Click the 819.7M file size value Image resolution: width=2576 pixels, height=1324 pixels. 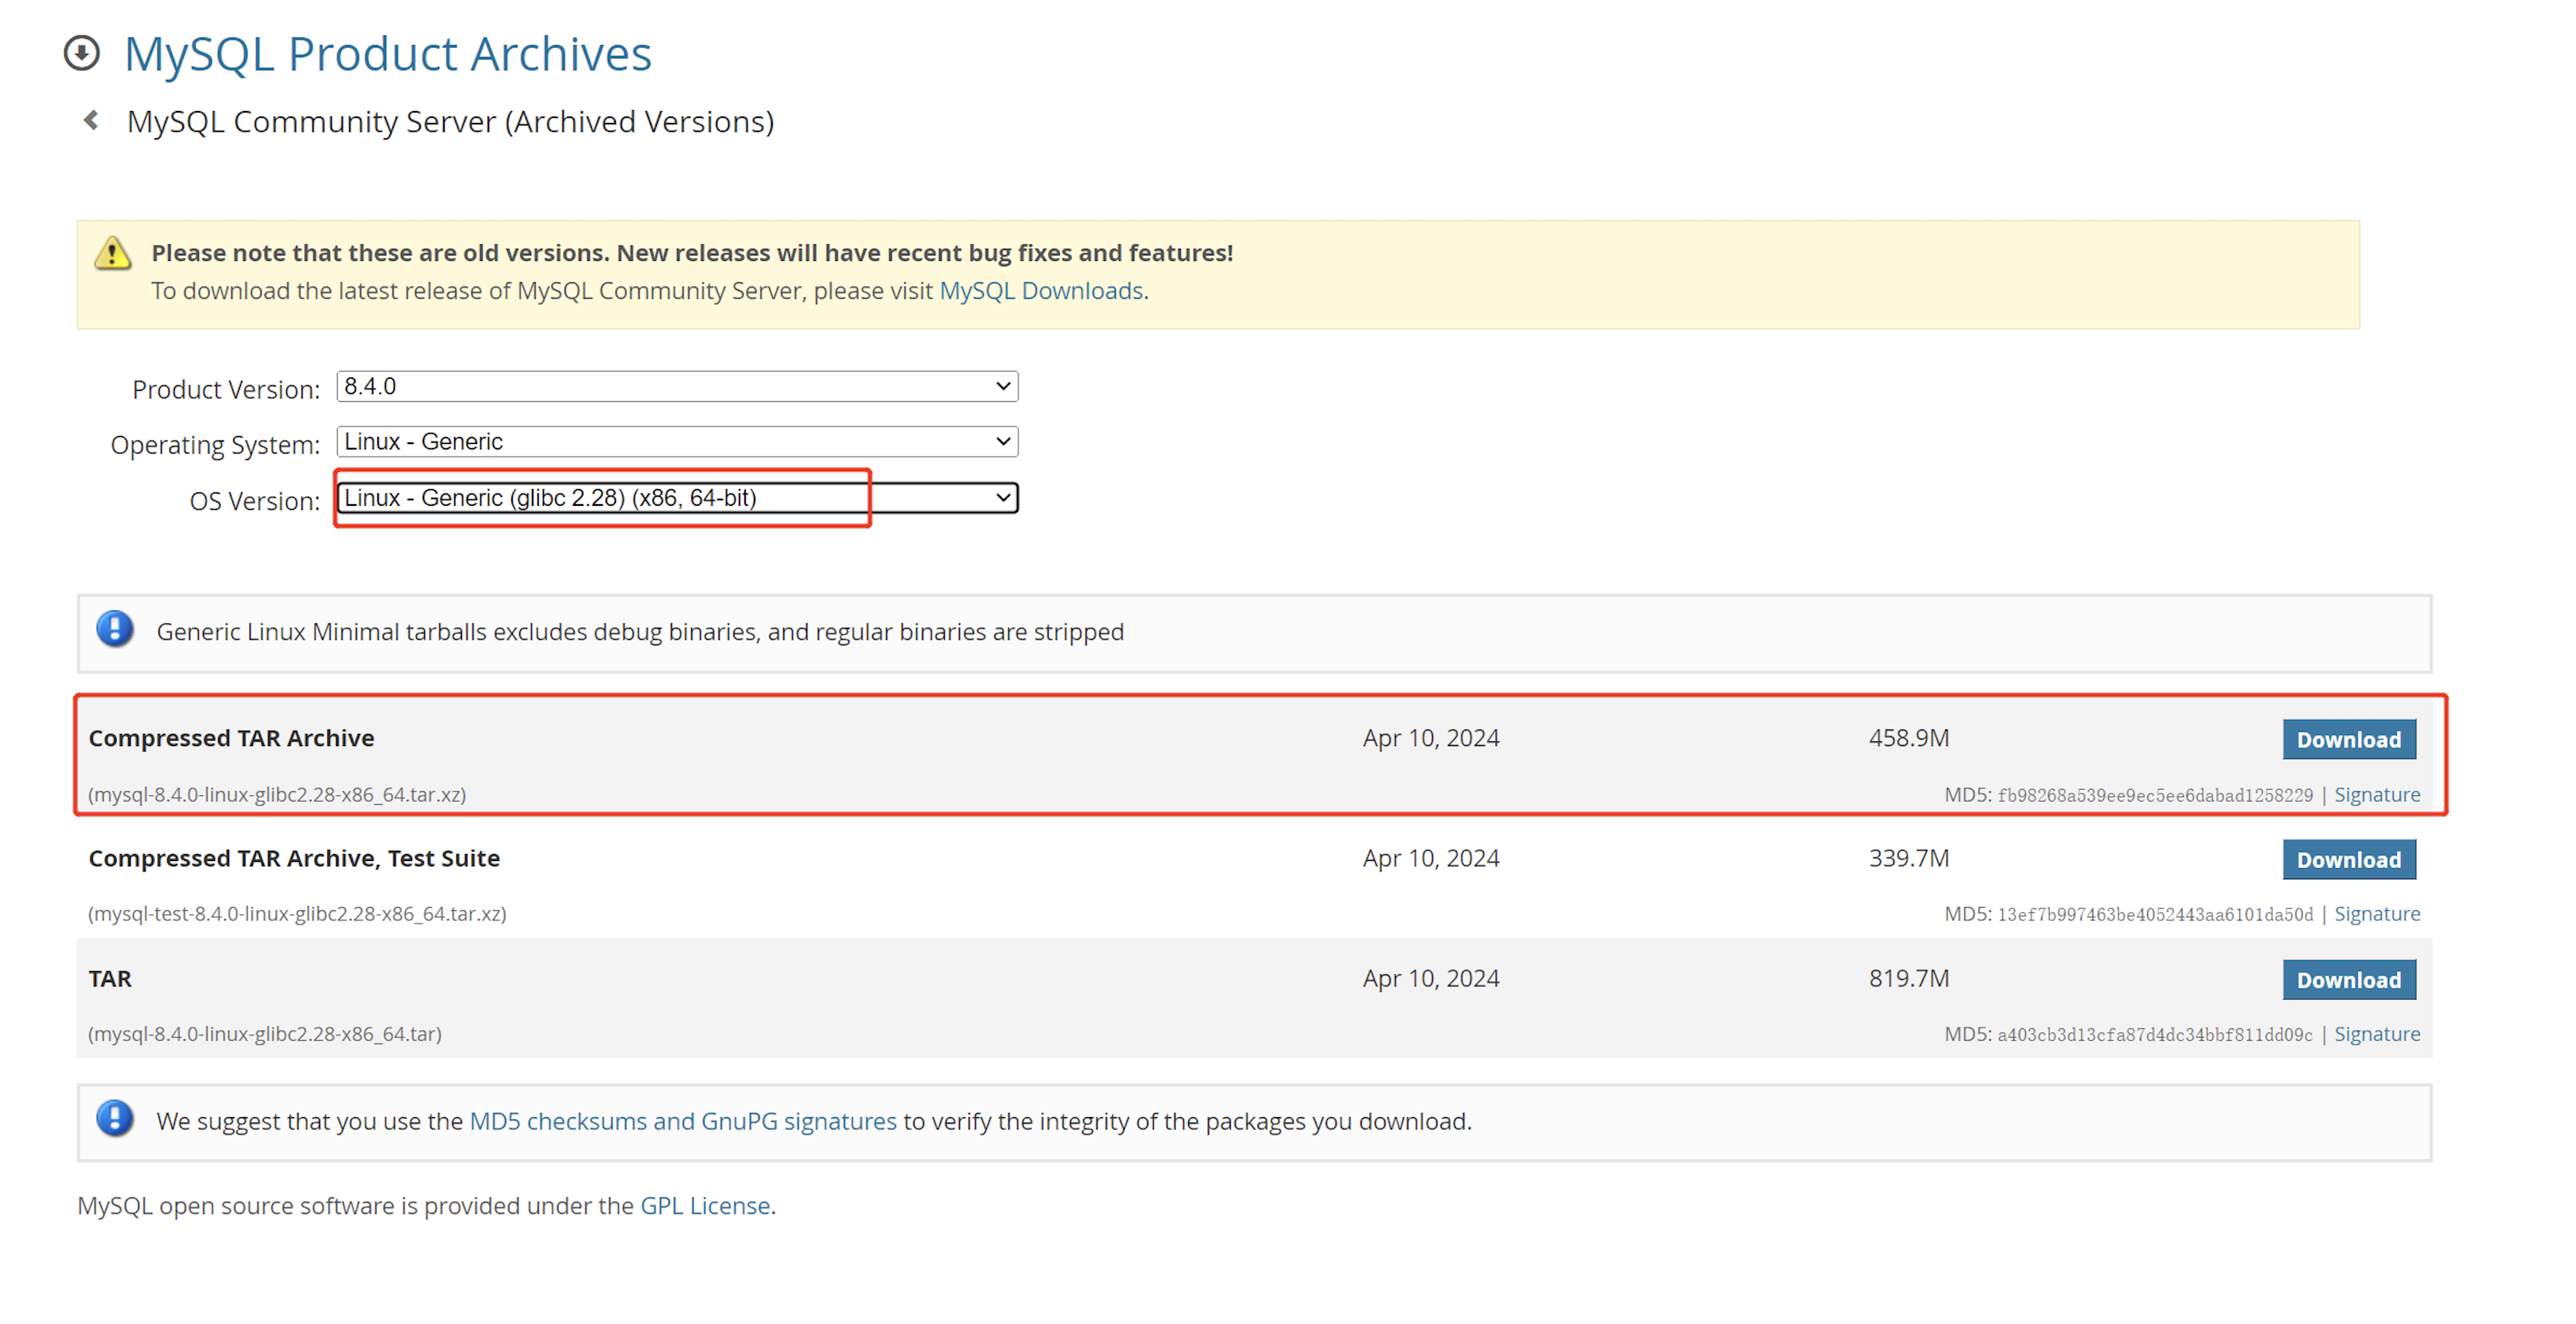click(1909, 978)
